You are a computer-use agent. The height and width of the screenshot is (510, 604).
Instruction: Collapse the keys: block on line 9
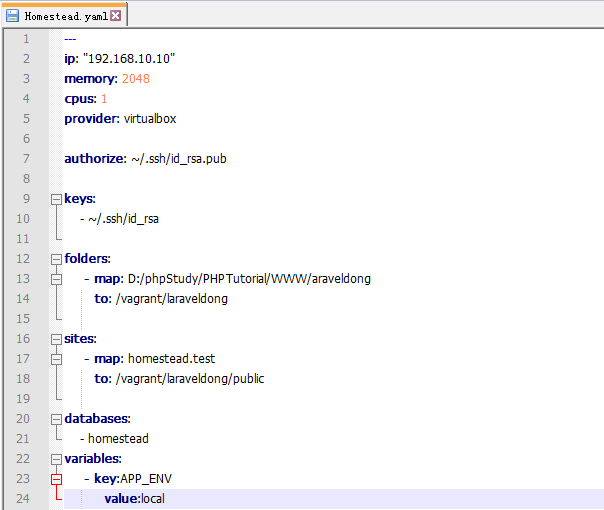tap(56, 199)
